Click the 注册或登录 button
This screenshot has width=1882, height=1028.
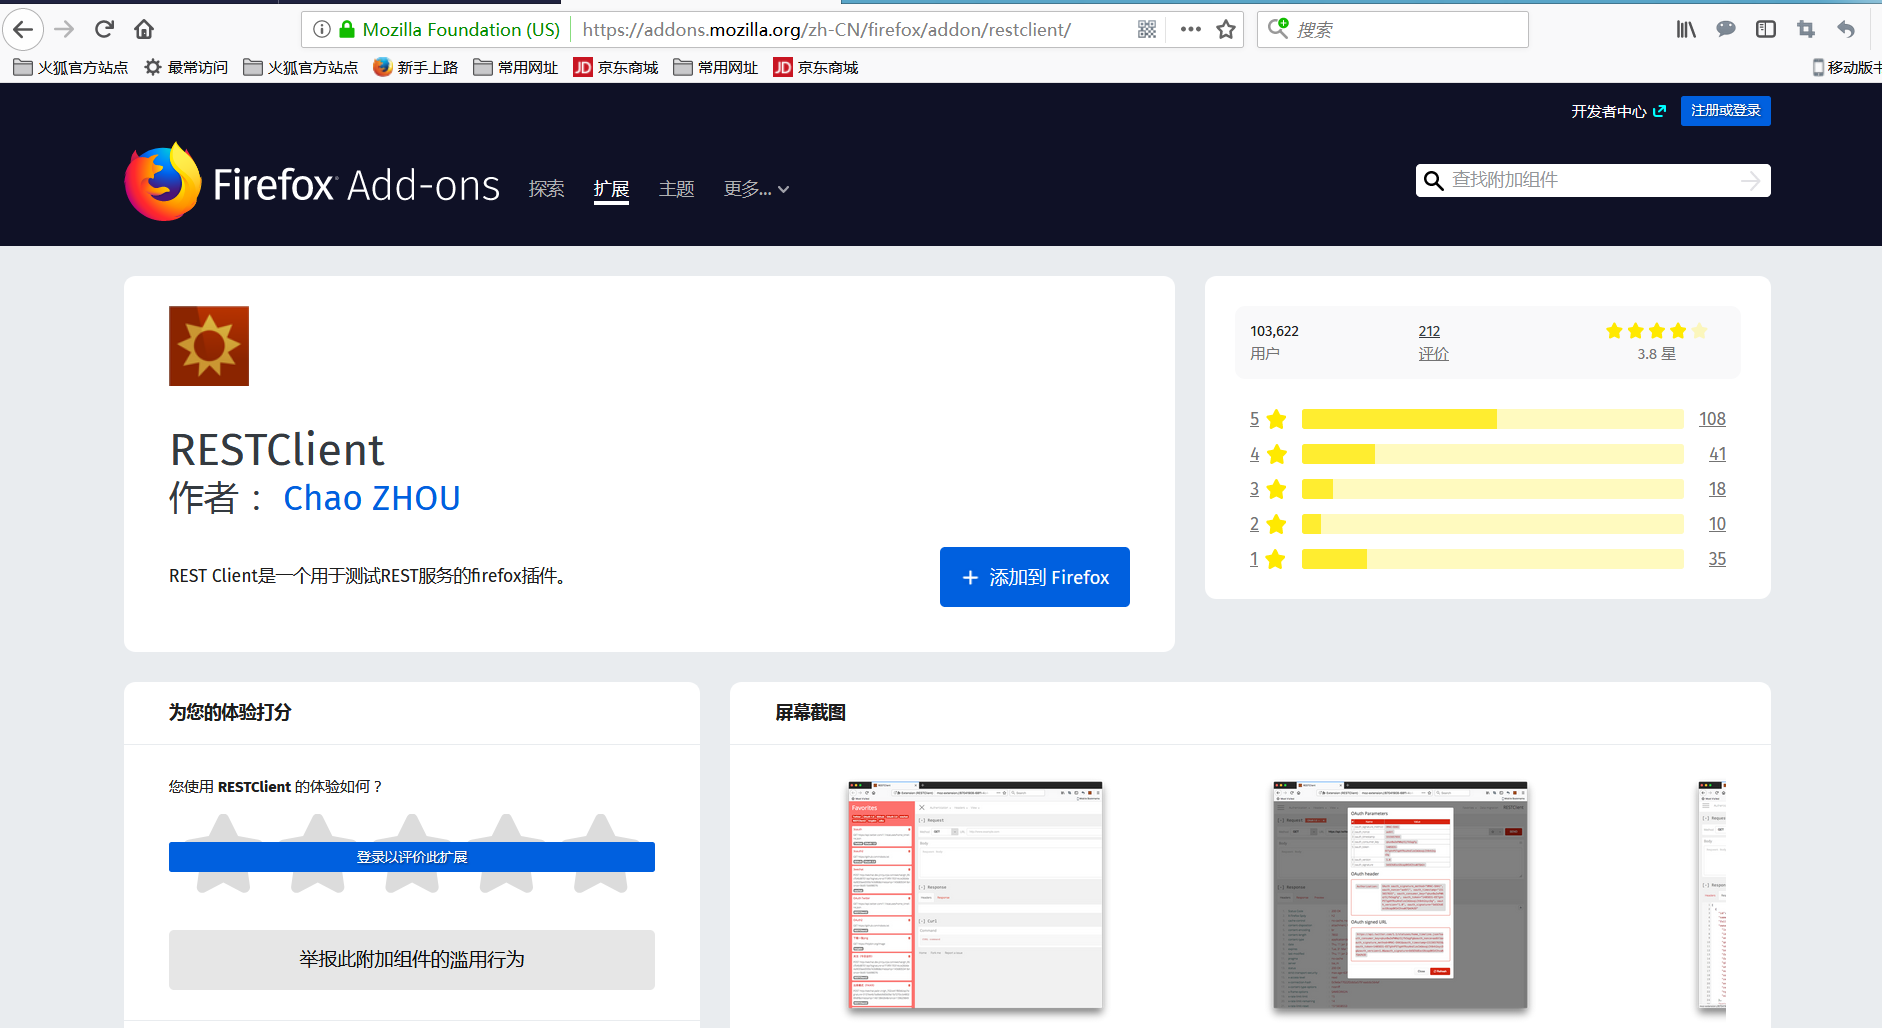1725,111
